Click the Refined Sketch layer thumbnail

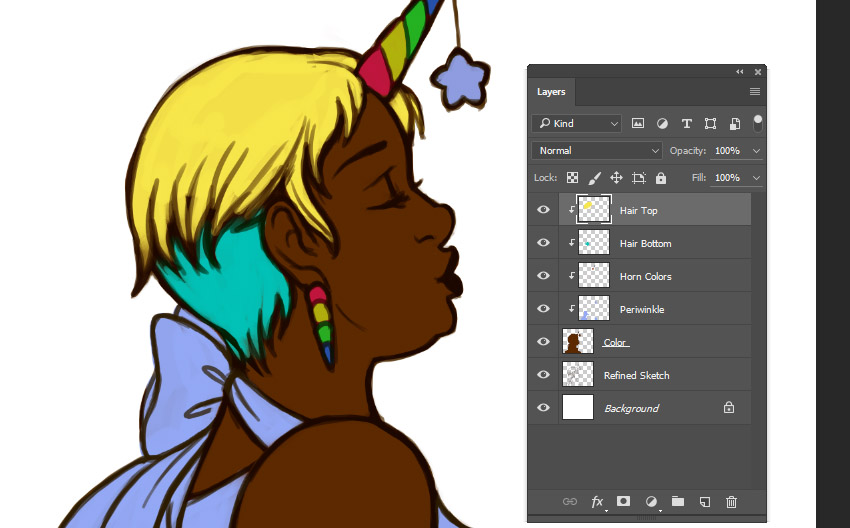click(x=578, y=375)
